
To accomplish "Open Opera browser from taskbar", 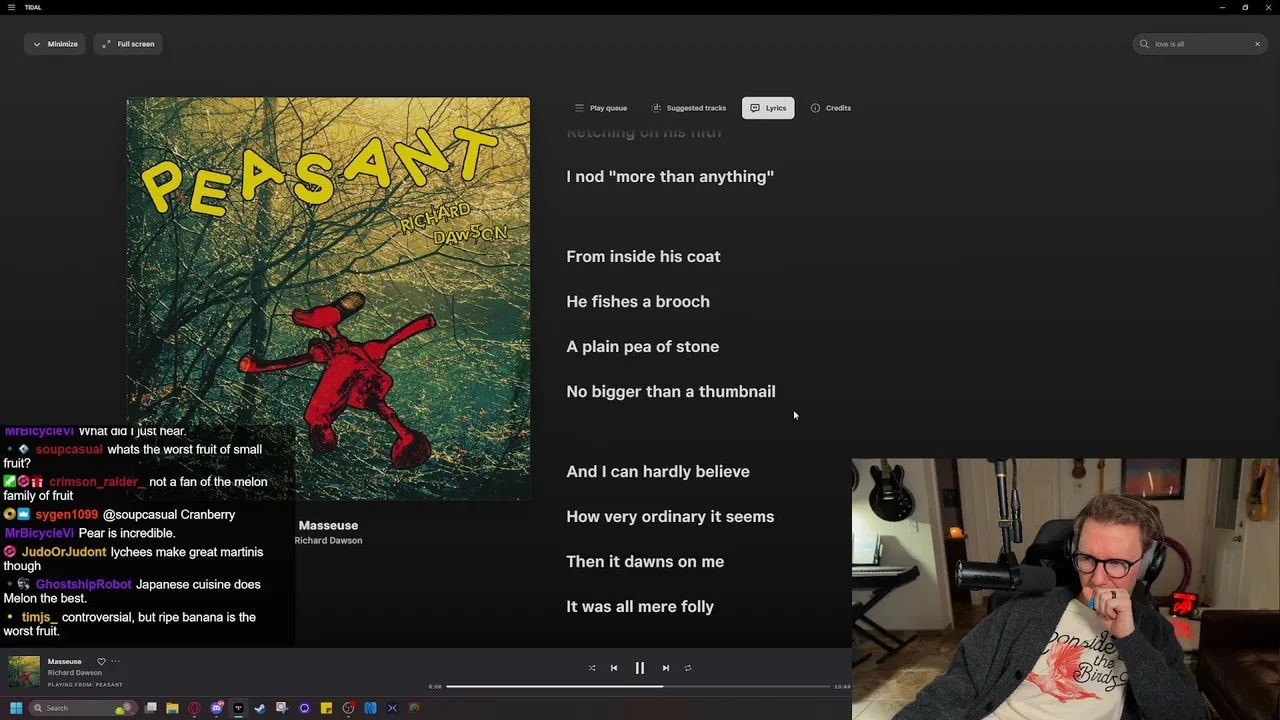I will pos(195,708).
